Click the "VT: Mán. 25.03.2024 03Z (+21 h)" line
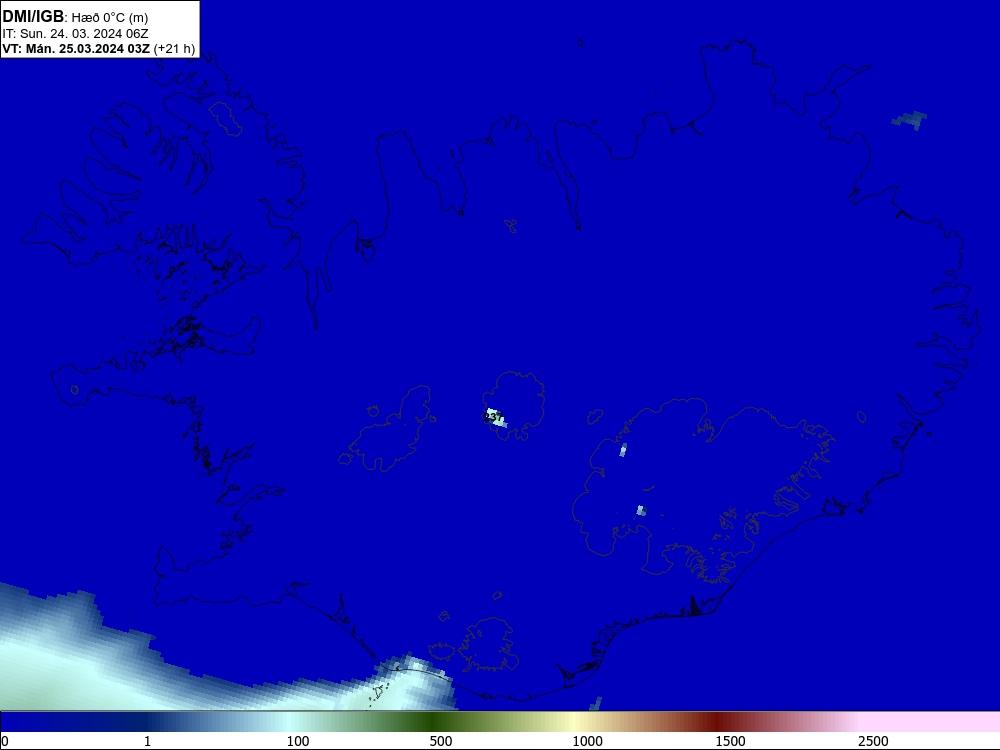Screen dimensions: 1000x750 pos(99,49)
